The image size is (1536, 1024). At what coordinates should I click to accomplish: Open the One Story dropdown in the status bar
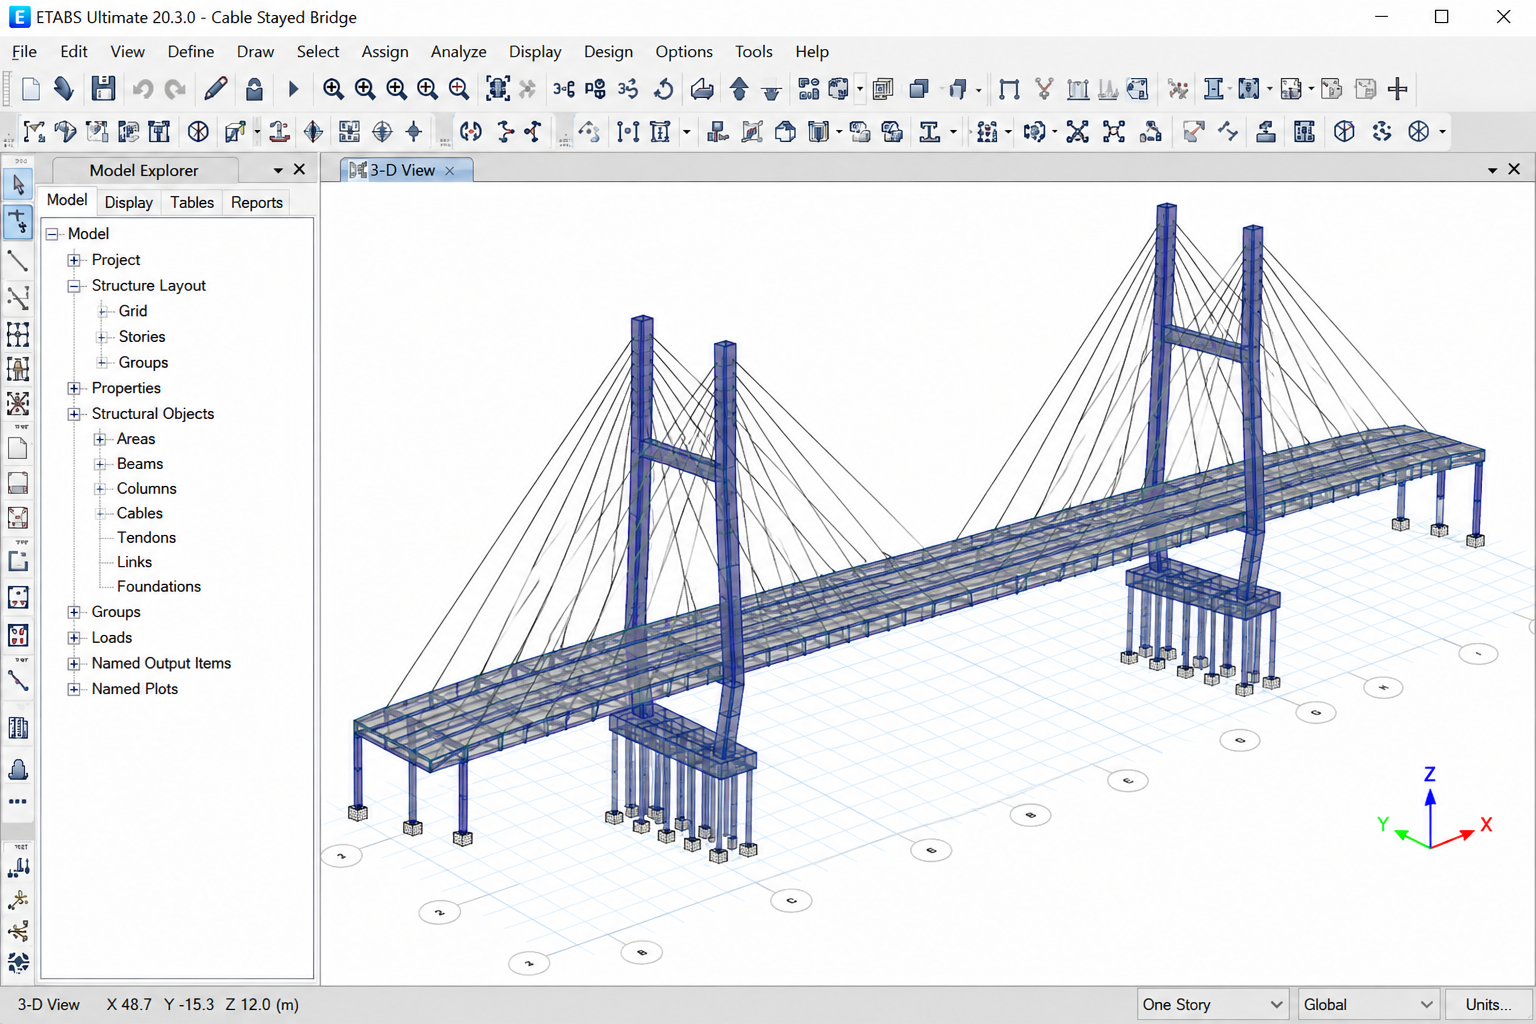pyautogui.click(x=1212, y=1004)
